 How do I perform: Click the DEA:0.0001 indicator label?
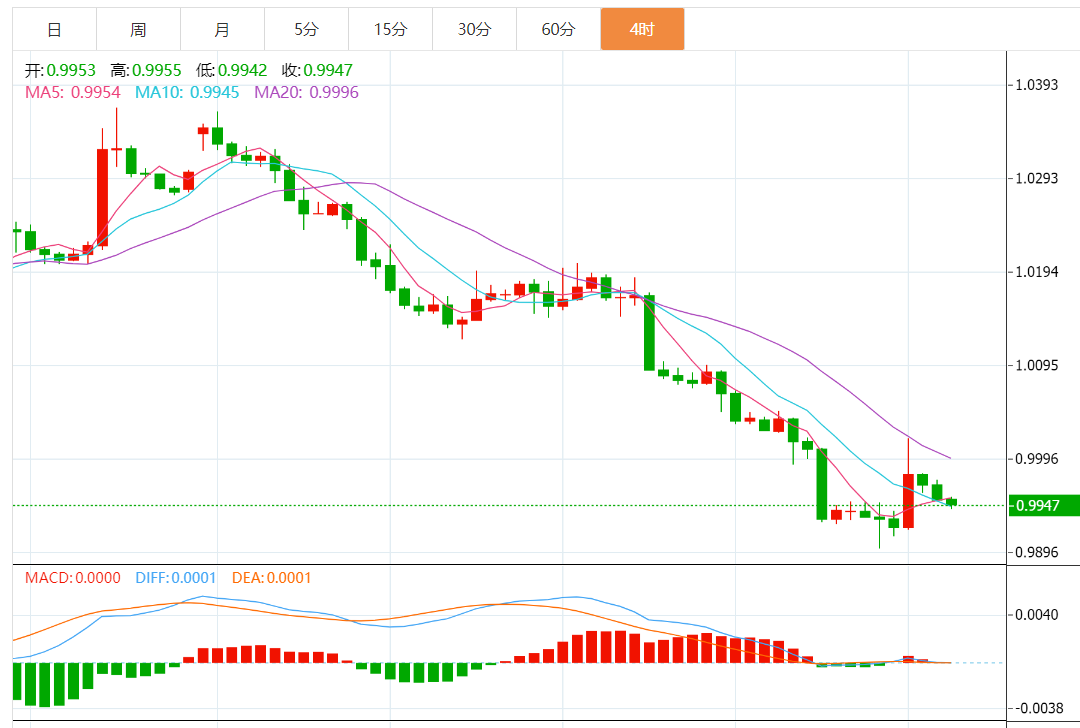(272, 578)
